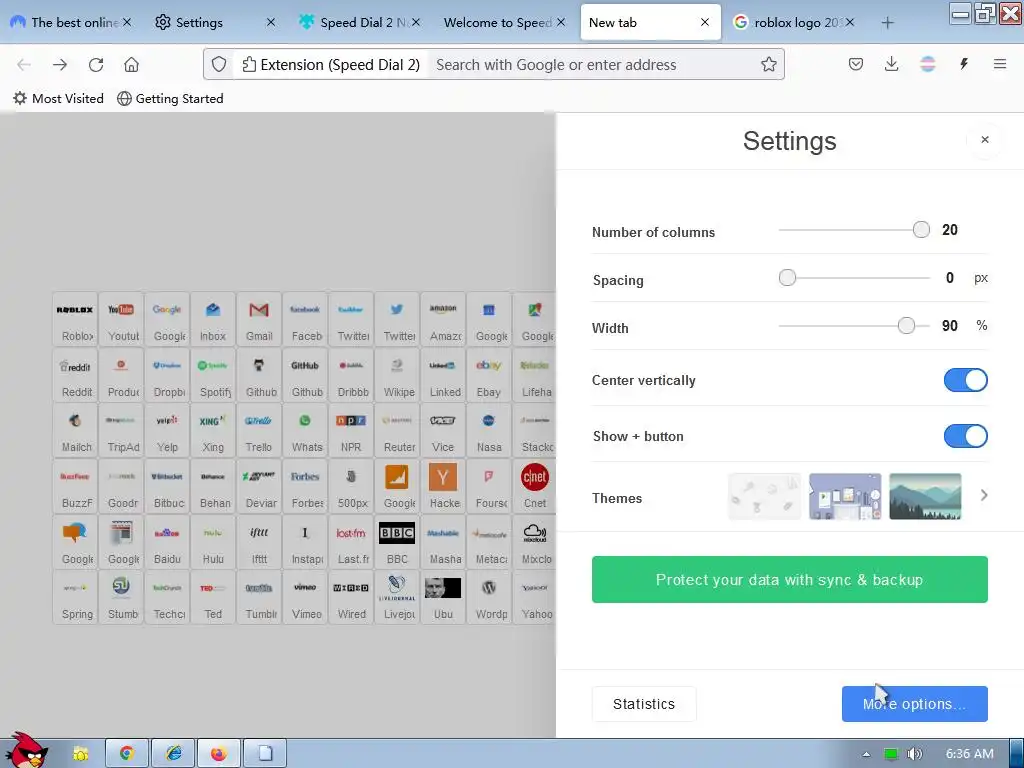Open the Spotify speed dial tile
This screenshot has width=1024, height=768.
point(213,375)
